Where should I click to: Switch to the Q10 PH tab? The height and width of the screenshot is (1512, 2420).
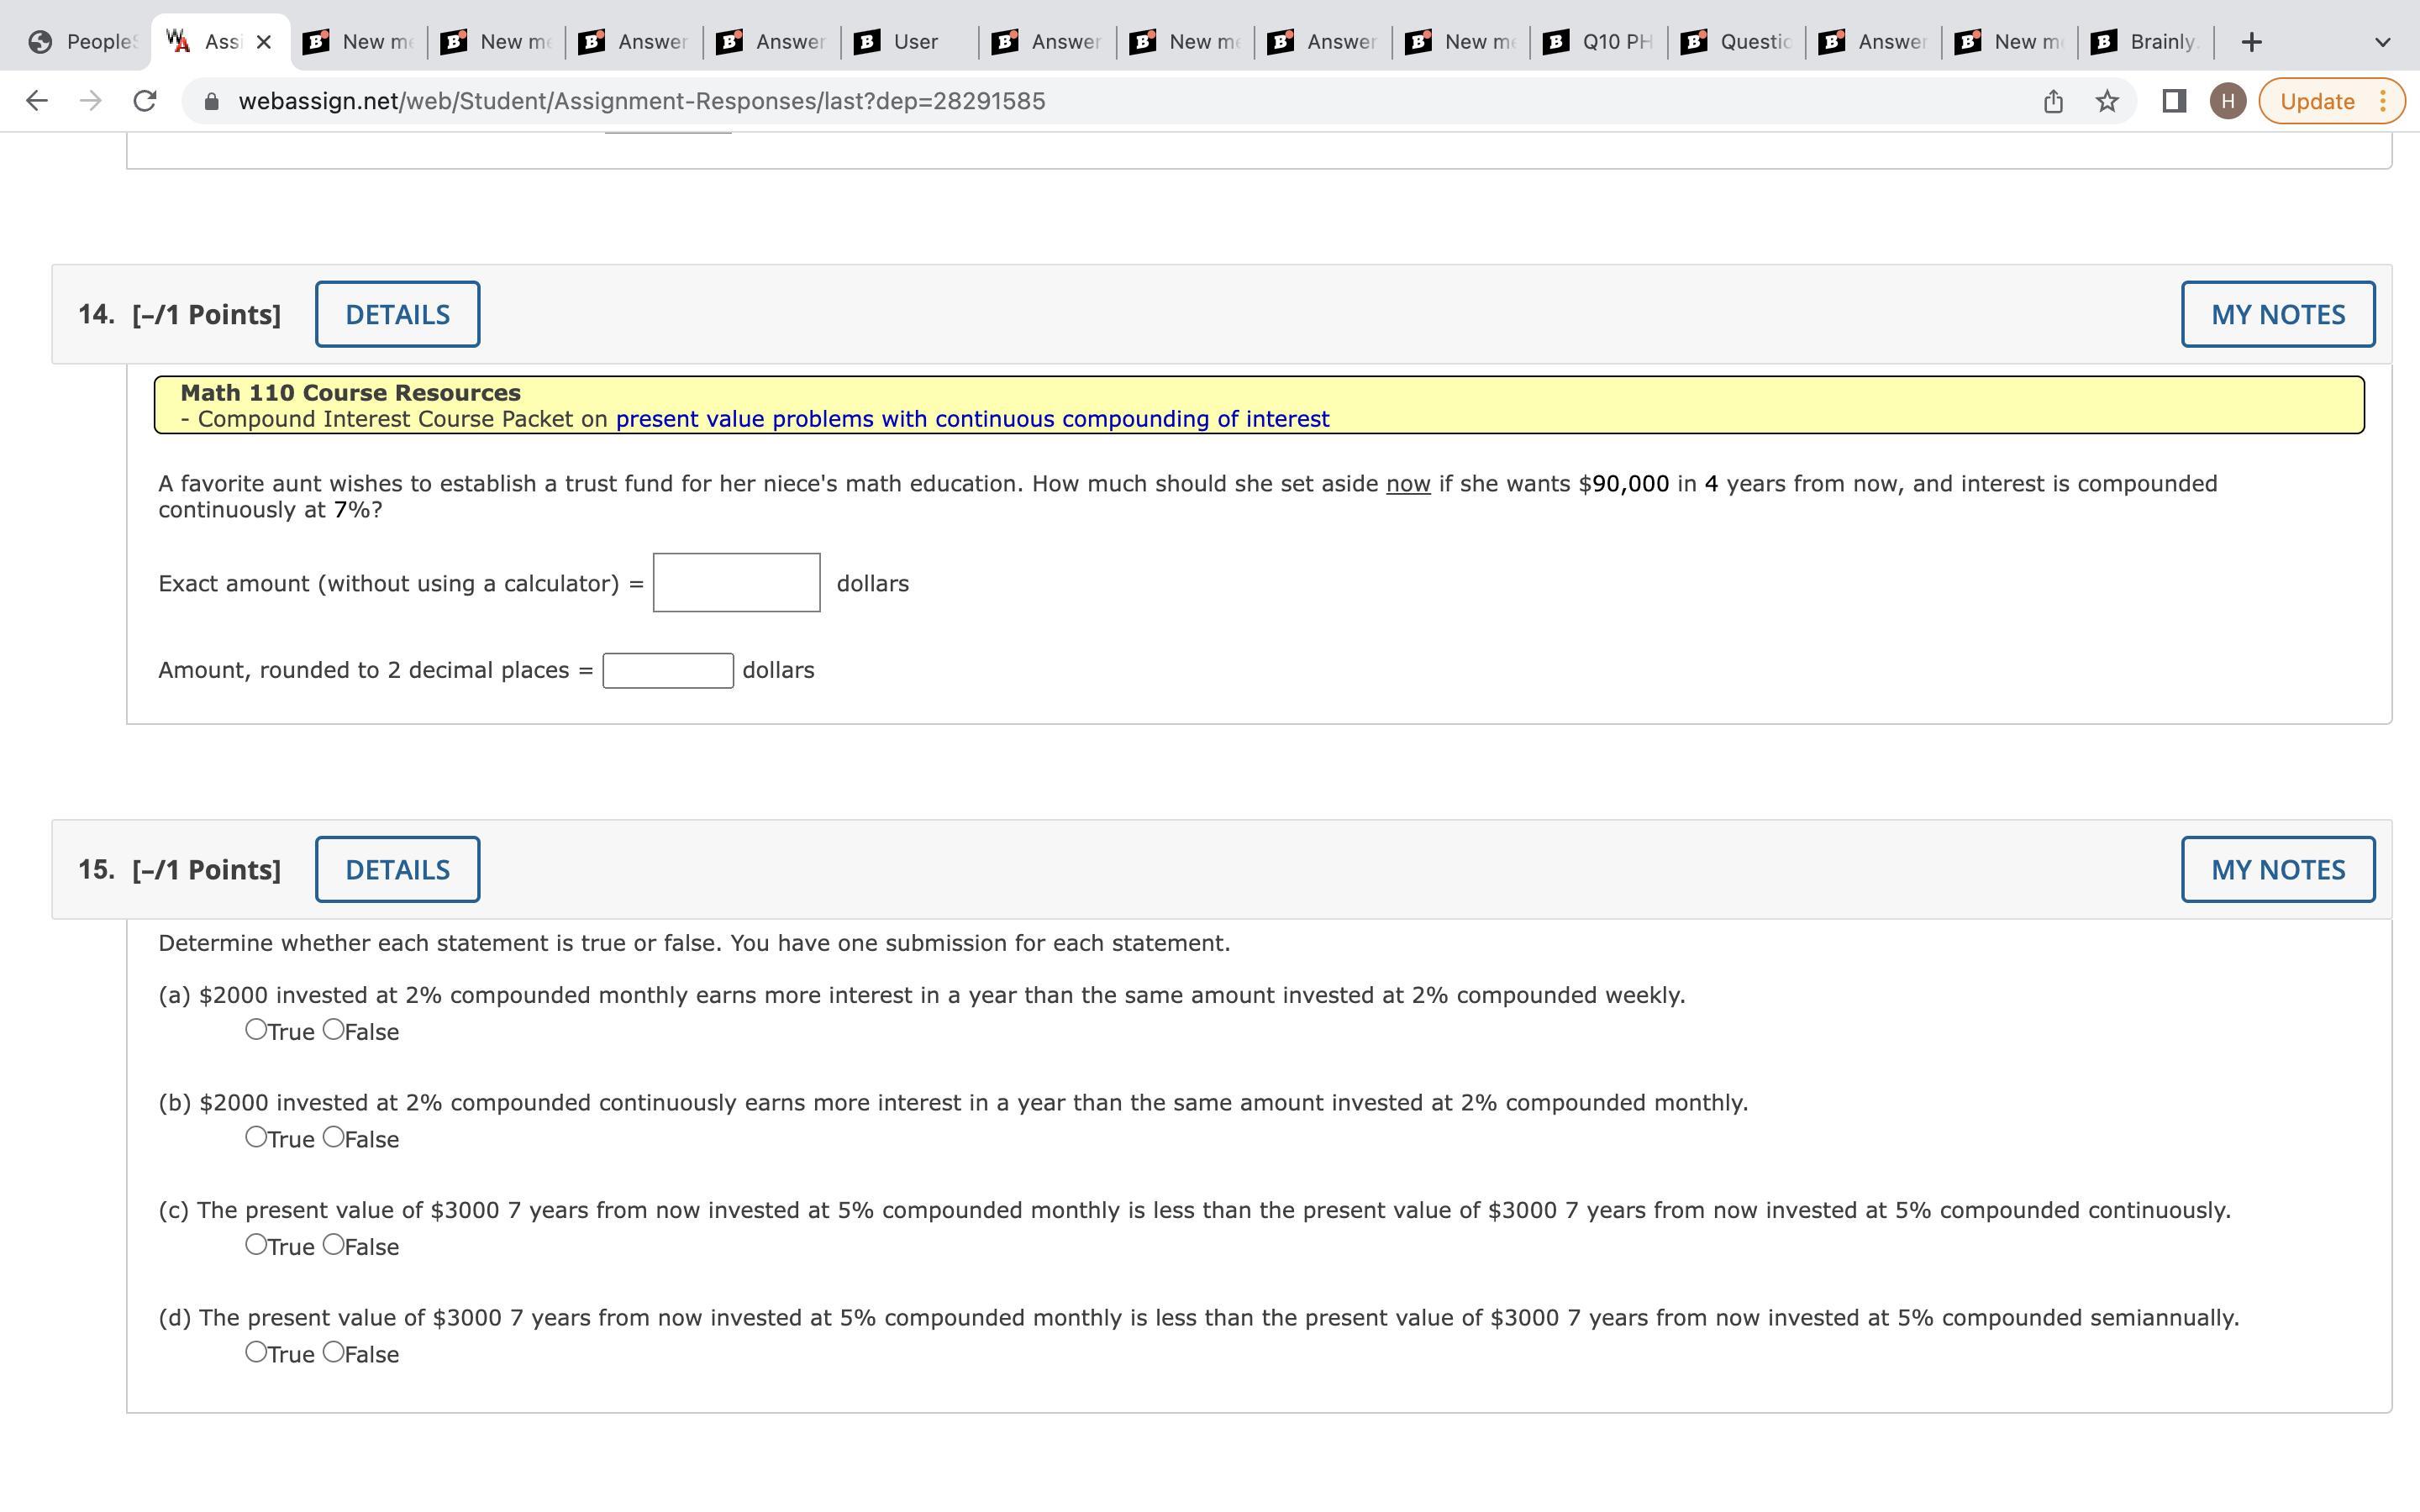(1600, 42)
